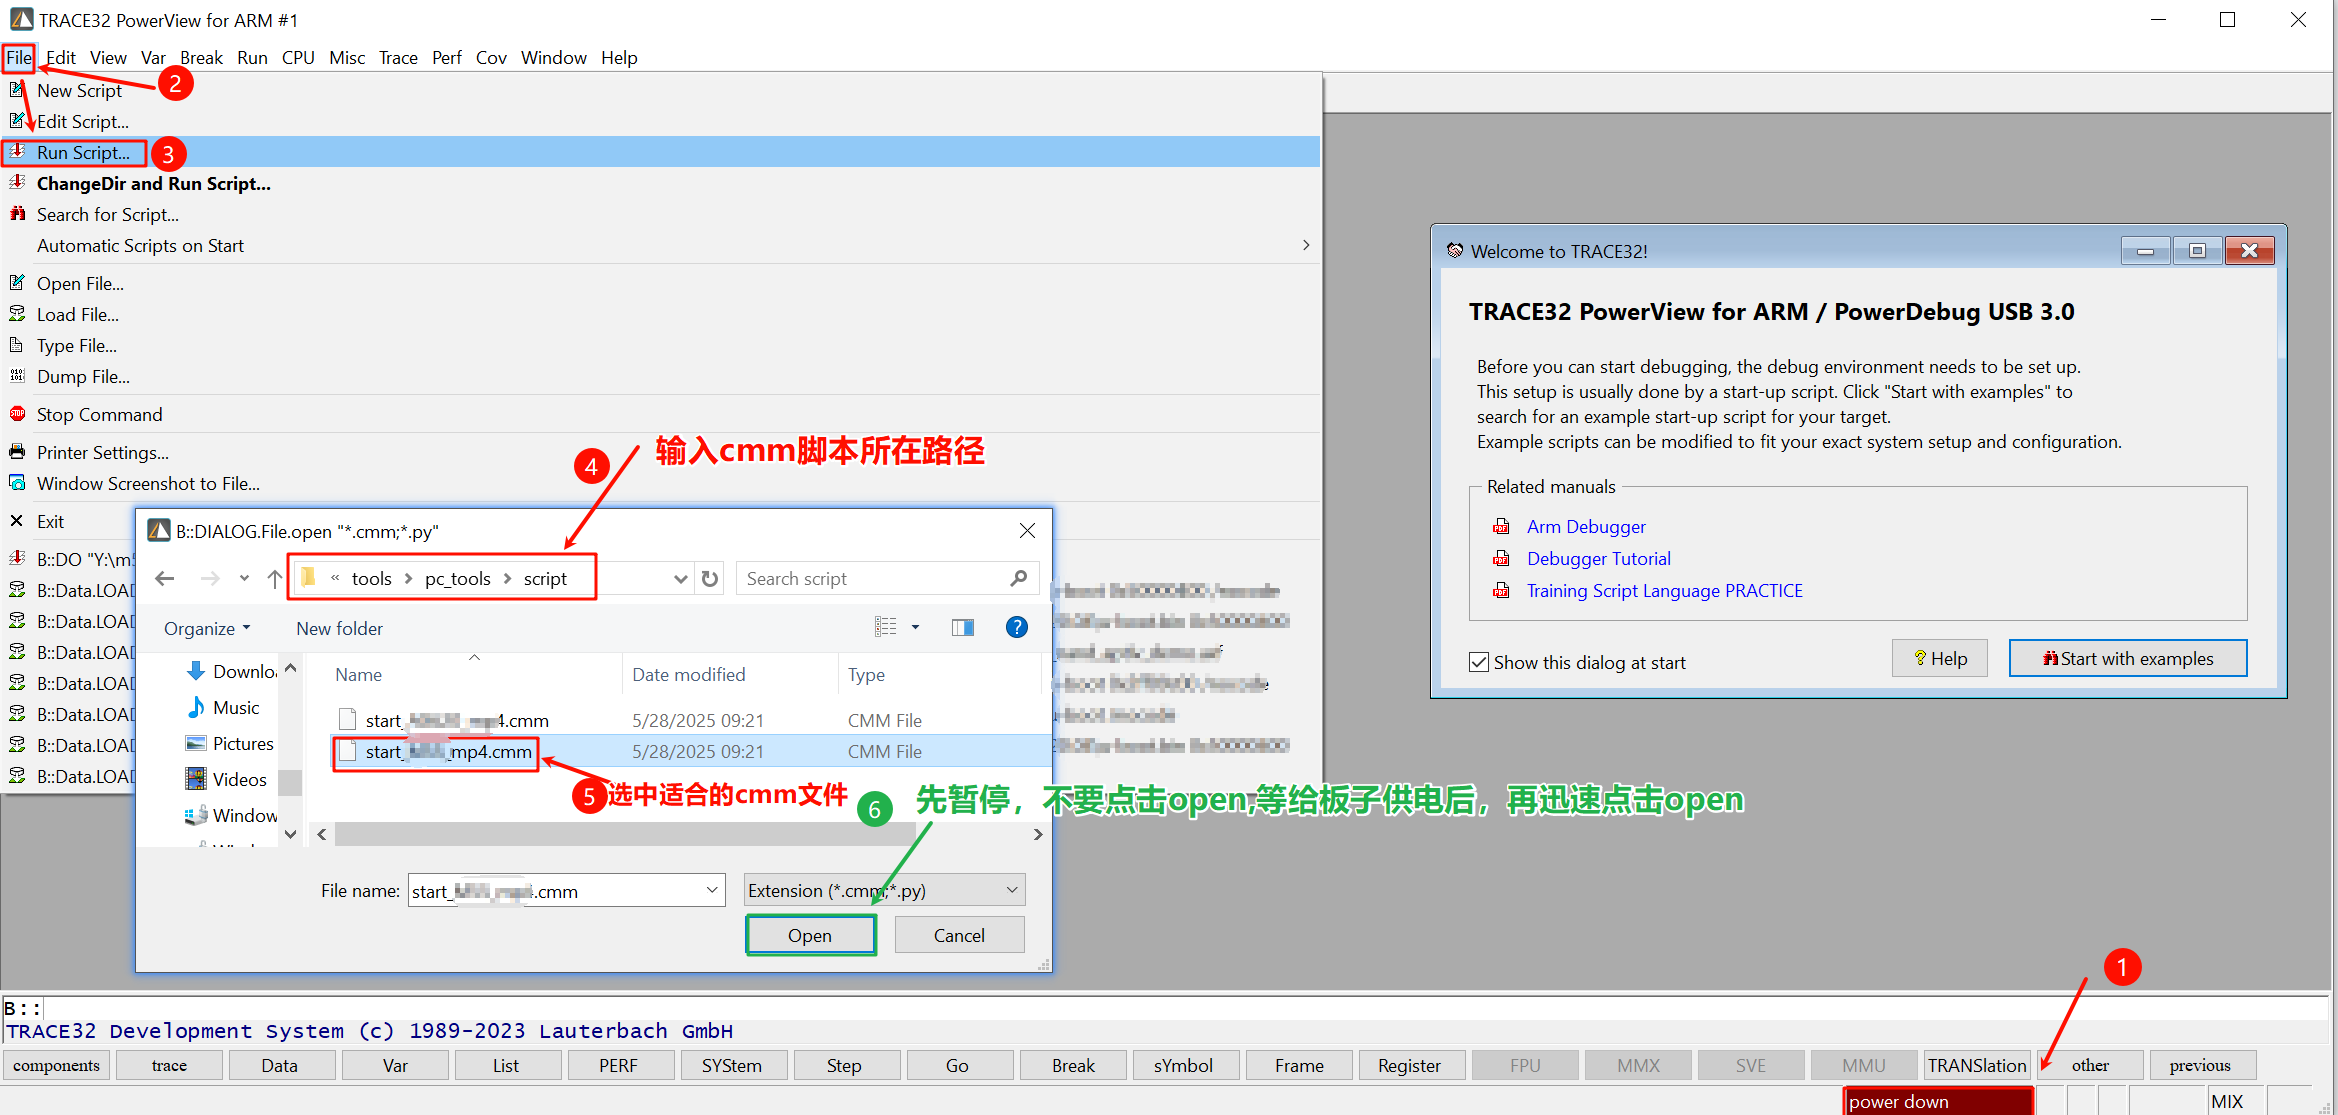This screenshot has width=2338, height=1115.
Task: Open the Organize dropdown menu
Action: pyautogui.click(x=207, y=628)
